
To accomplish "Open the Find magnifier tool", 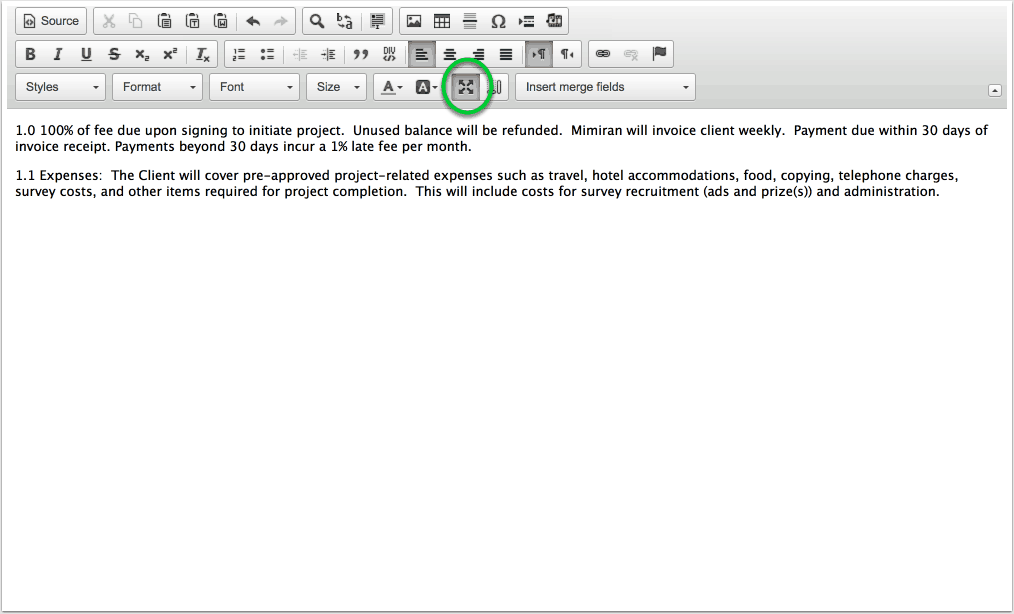I will 316,21.
